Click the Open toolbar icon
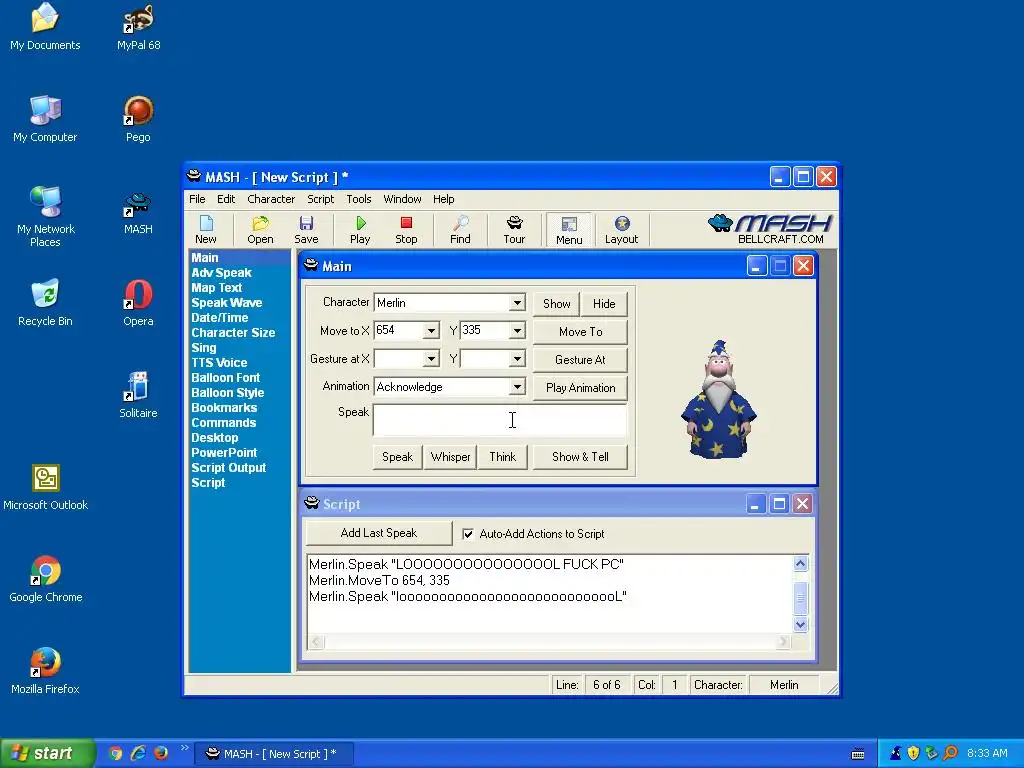Viewport: 1024px width, 768px height. point(260,230)
